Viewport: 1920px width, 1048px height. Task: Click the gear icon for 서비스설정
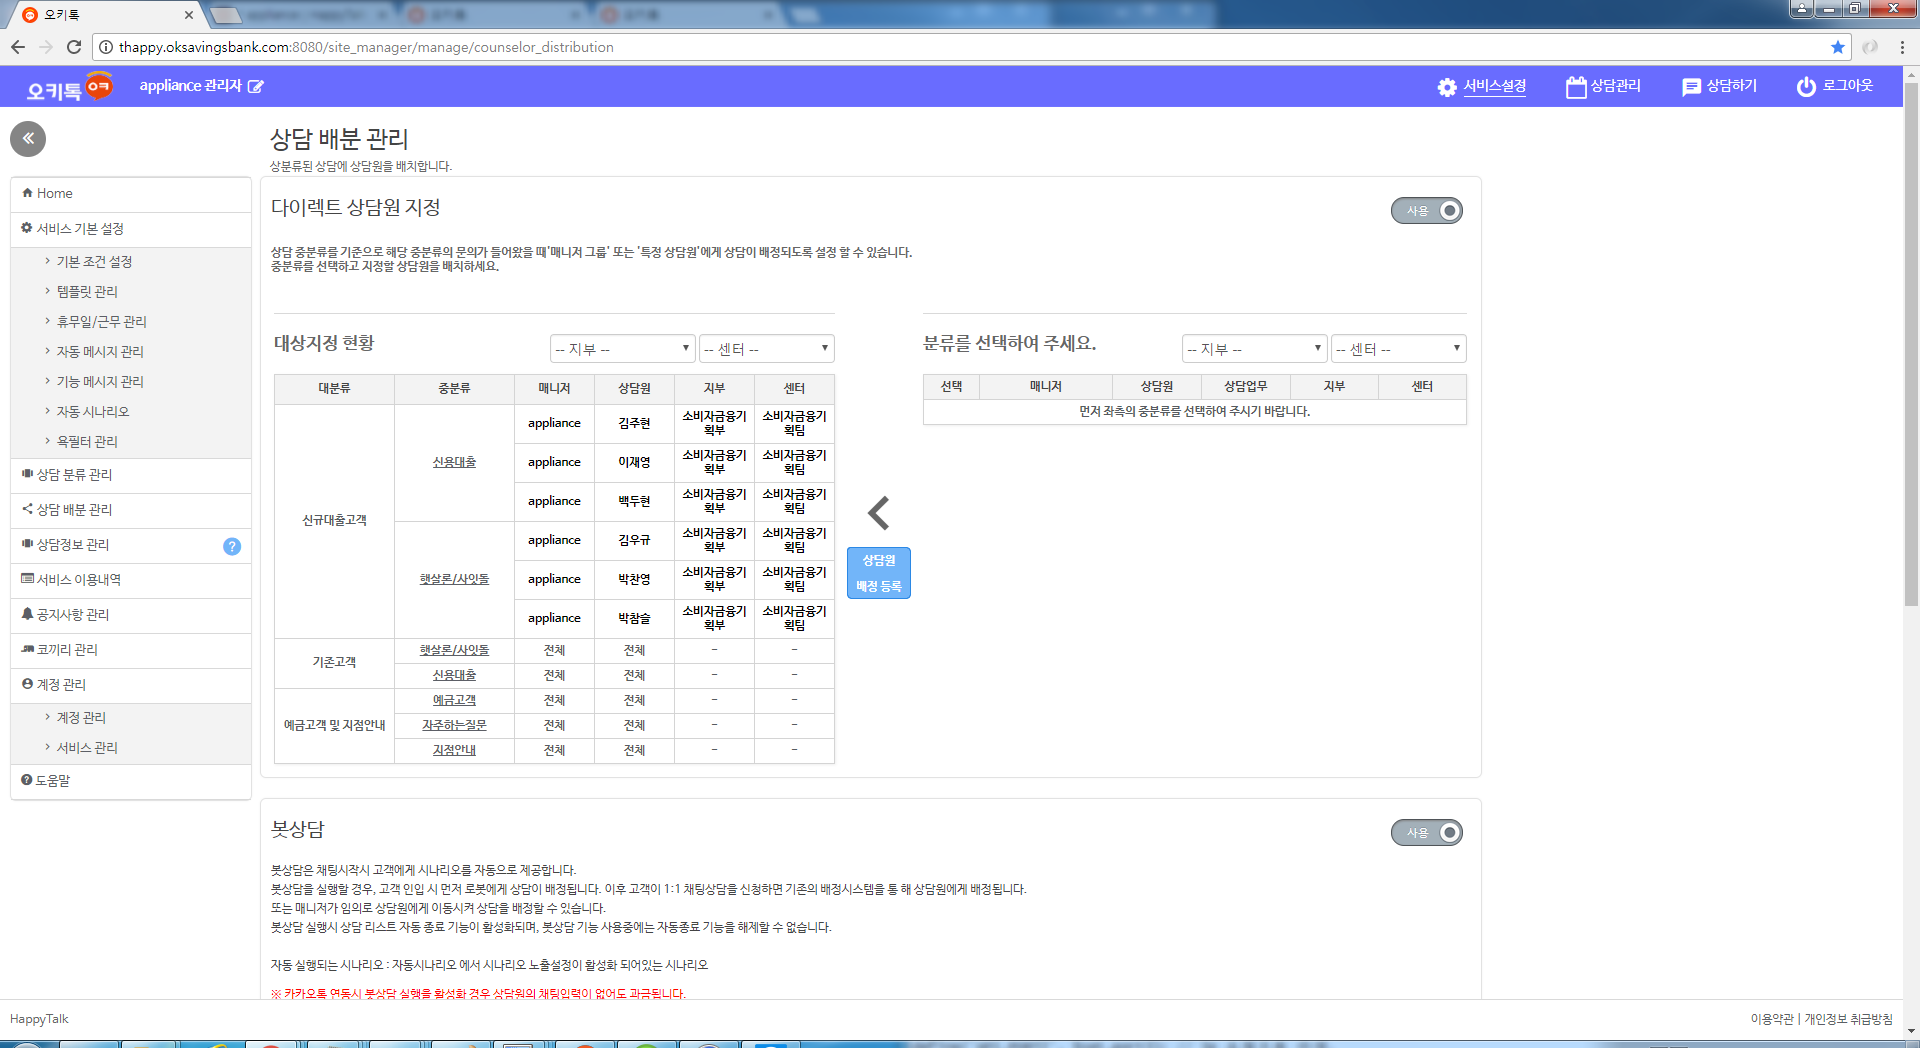pos(1446,87)
